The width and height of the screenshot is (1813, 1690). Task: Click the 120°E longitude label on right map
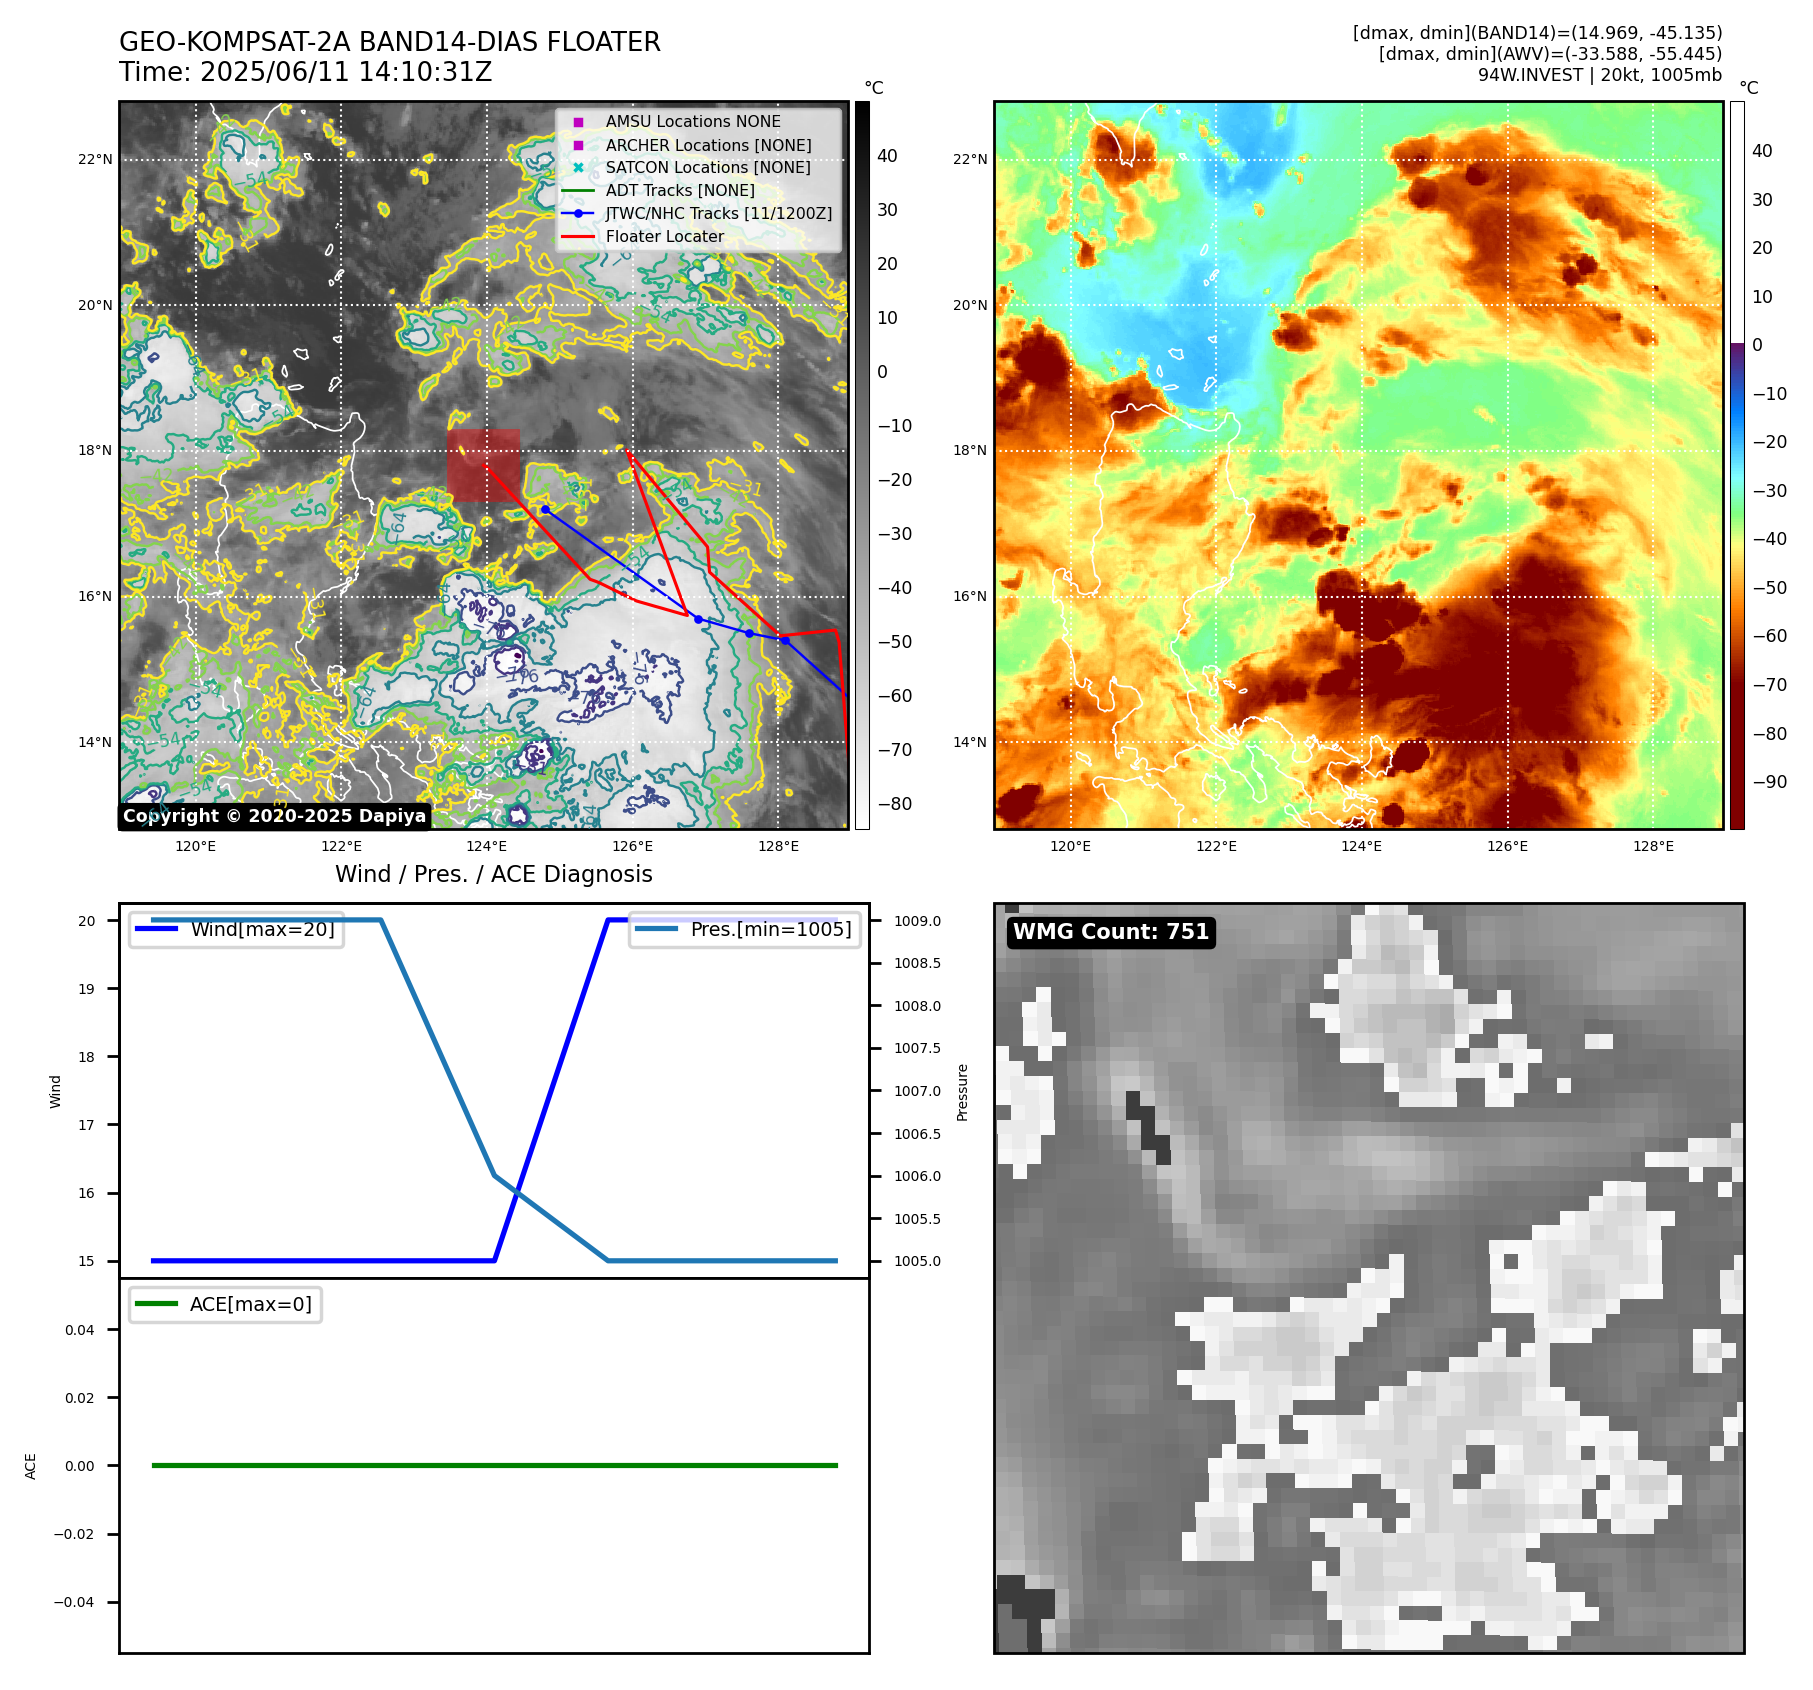[x=1070, y=846]
